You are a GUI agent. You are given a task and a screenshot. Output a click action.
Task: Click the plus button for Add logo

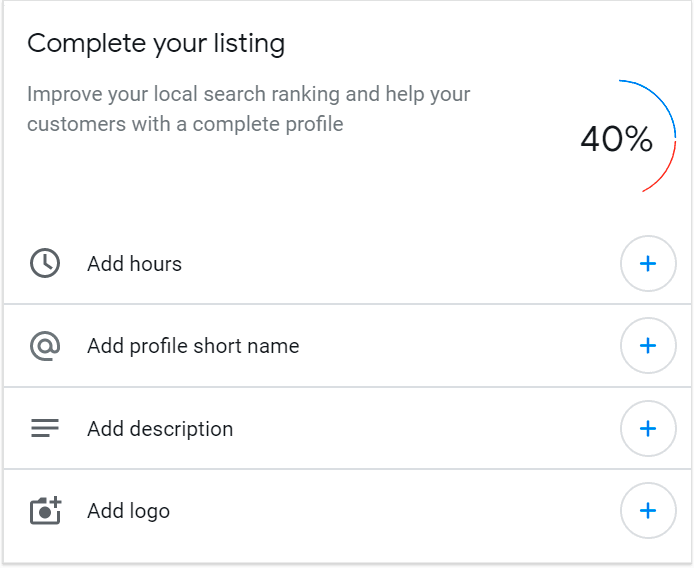[648, 510]
